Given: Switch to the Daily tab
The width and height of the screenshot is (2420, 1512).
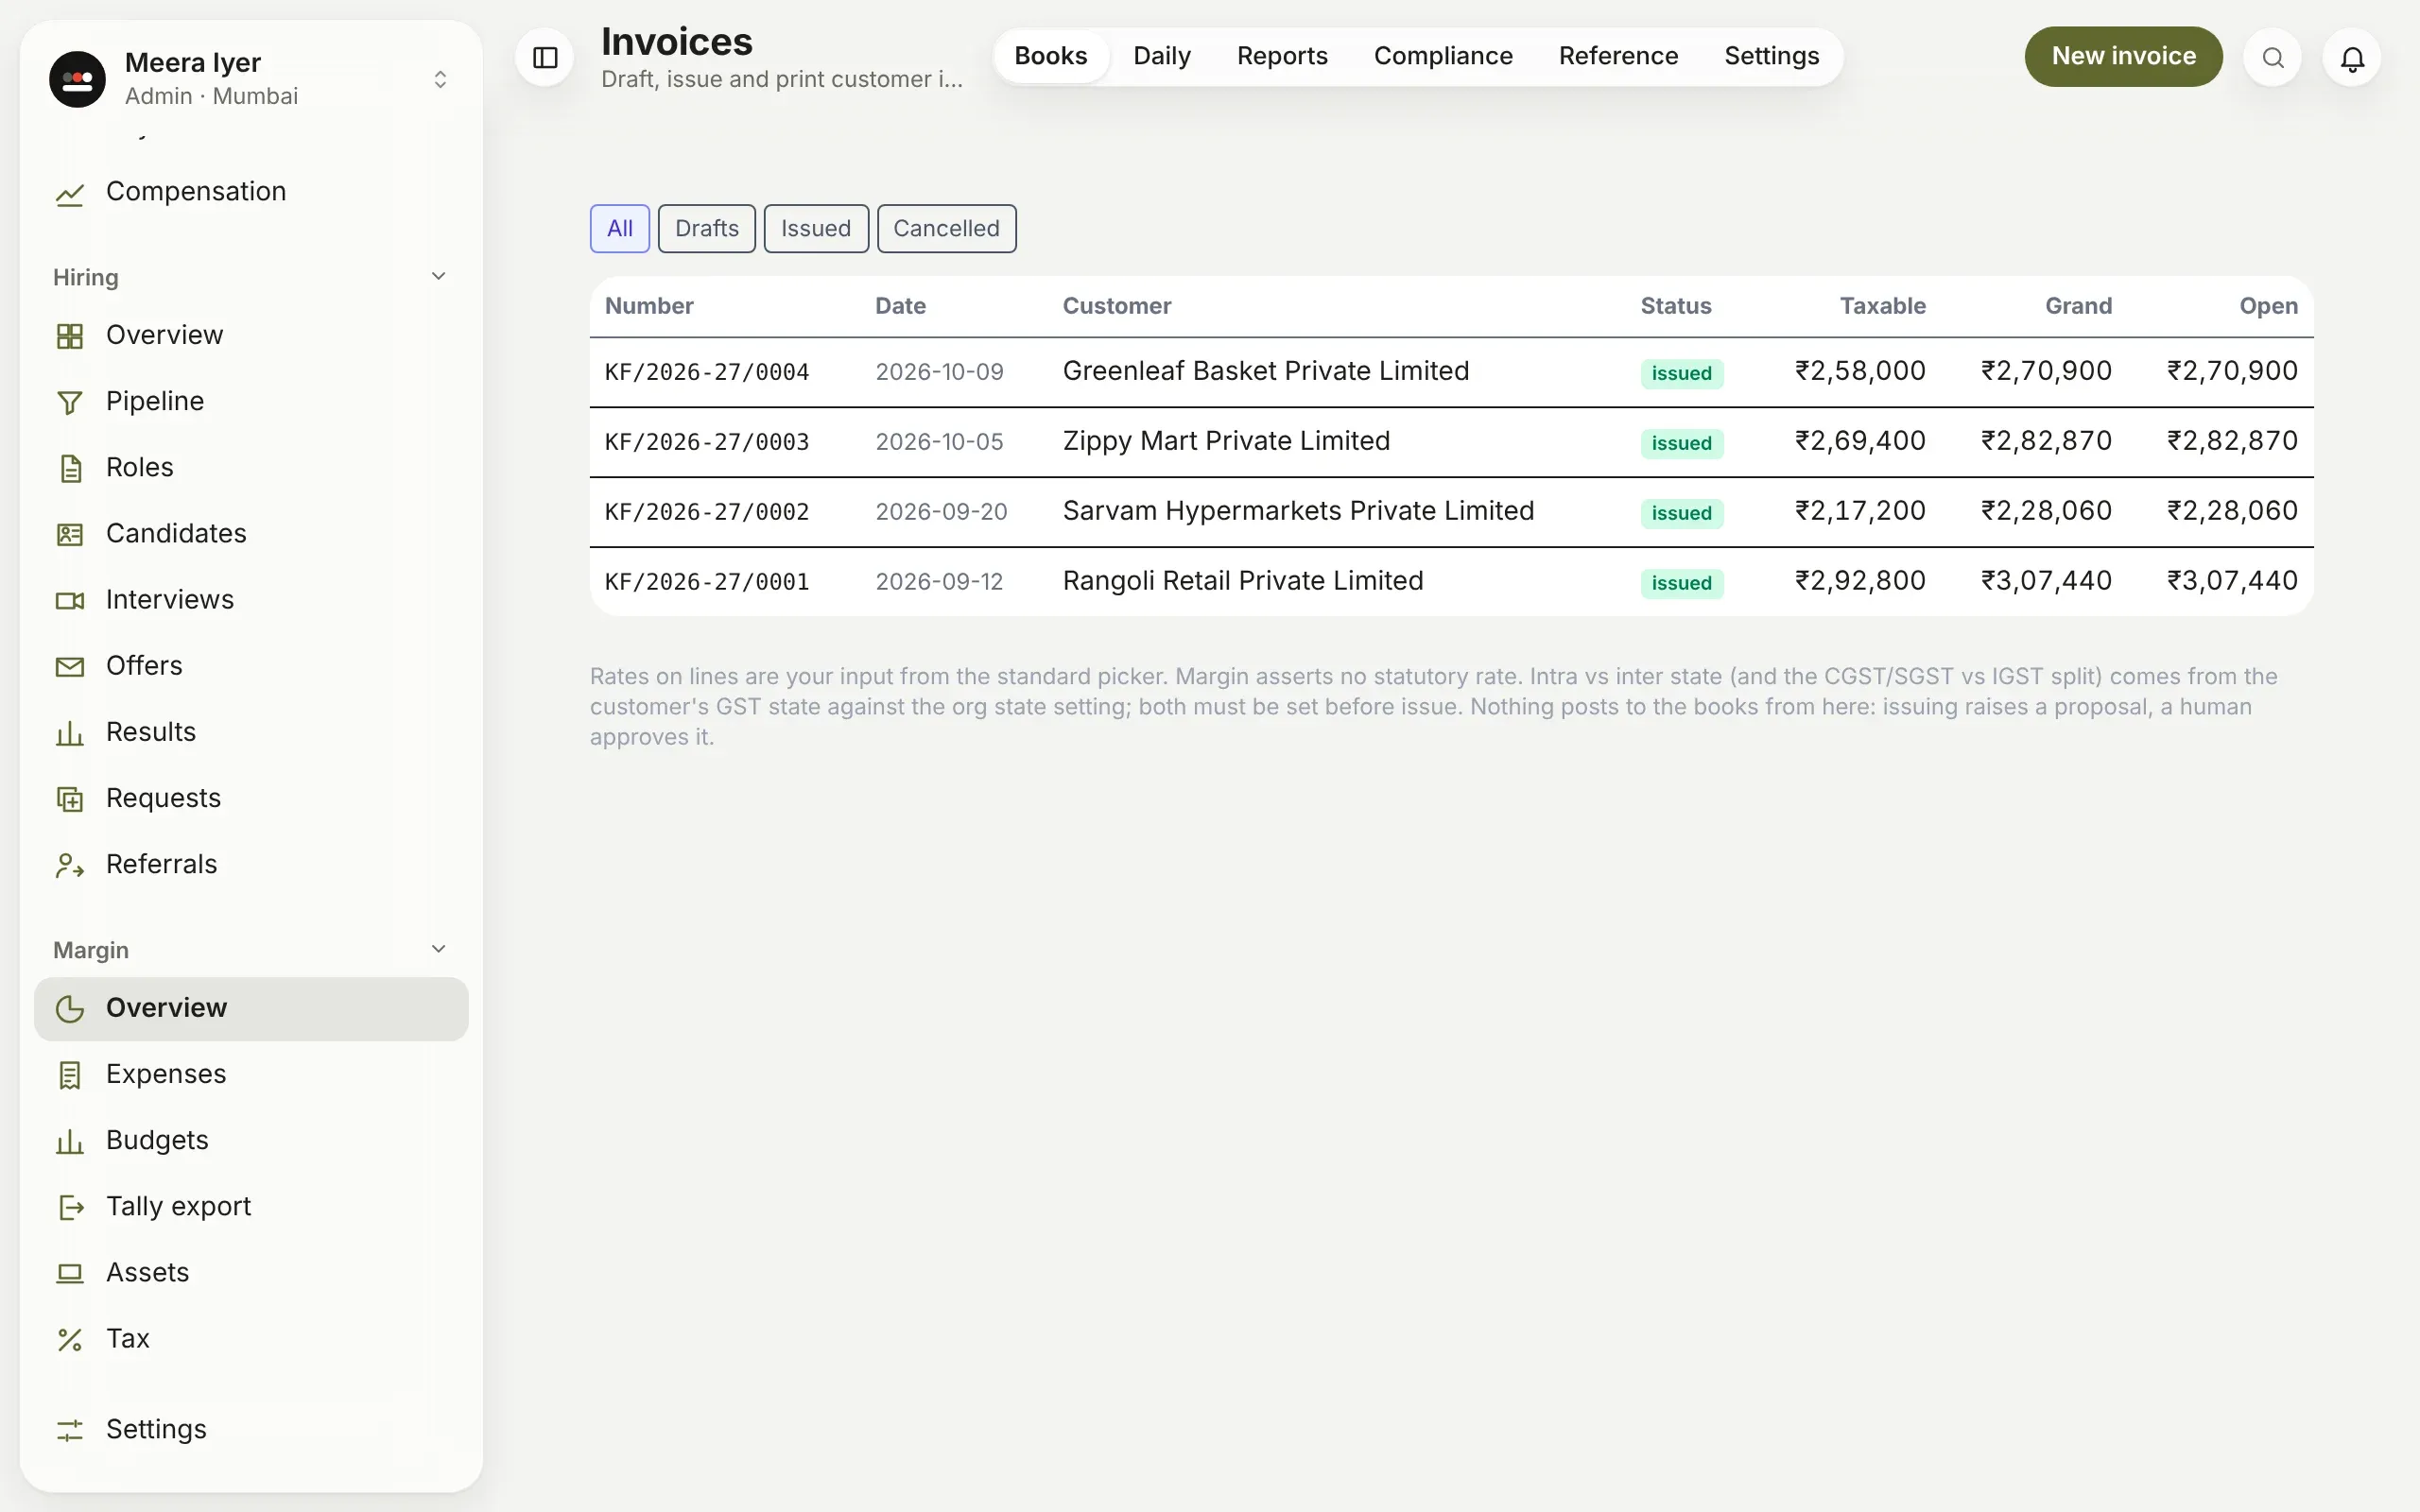Looking at the screenshot, I should coord(1161,56).
